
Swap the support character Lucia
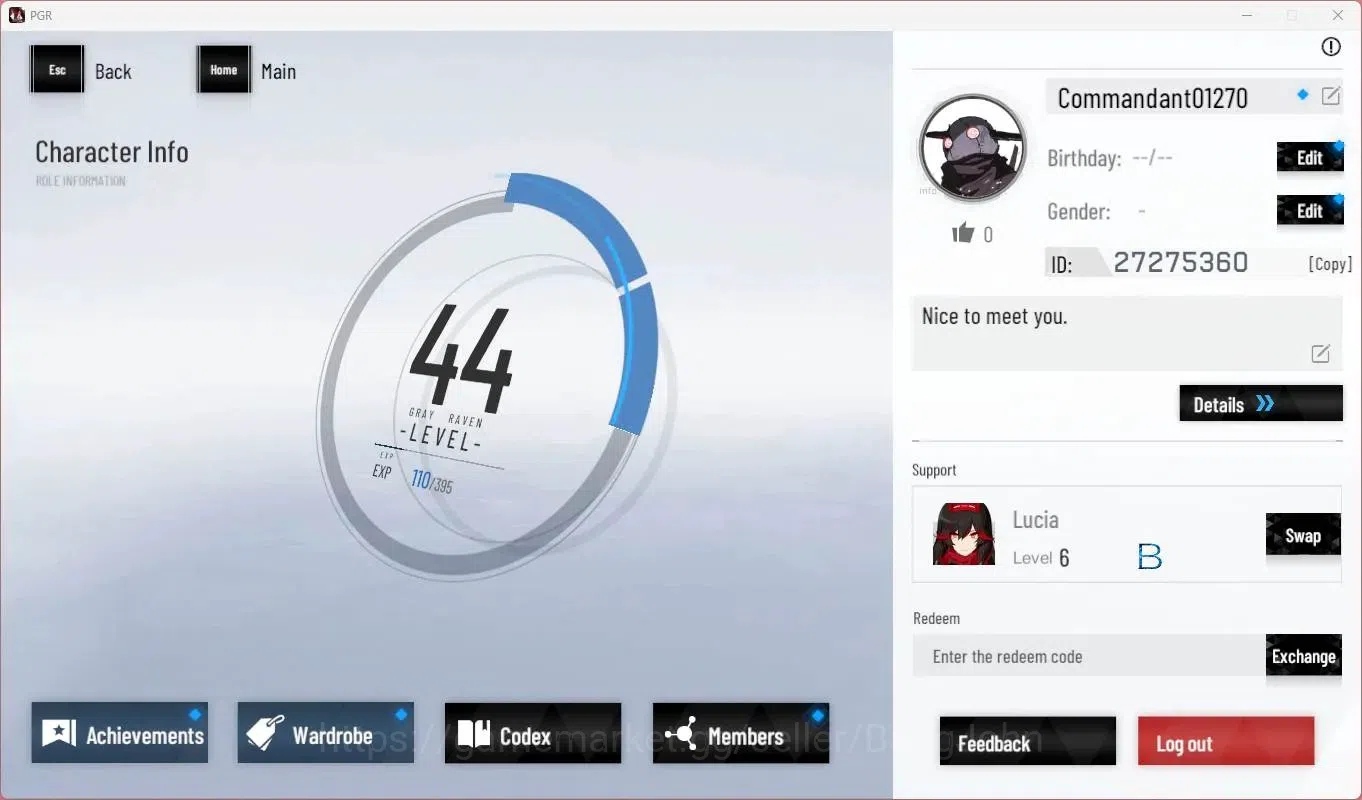[x=1303, y=535]
